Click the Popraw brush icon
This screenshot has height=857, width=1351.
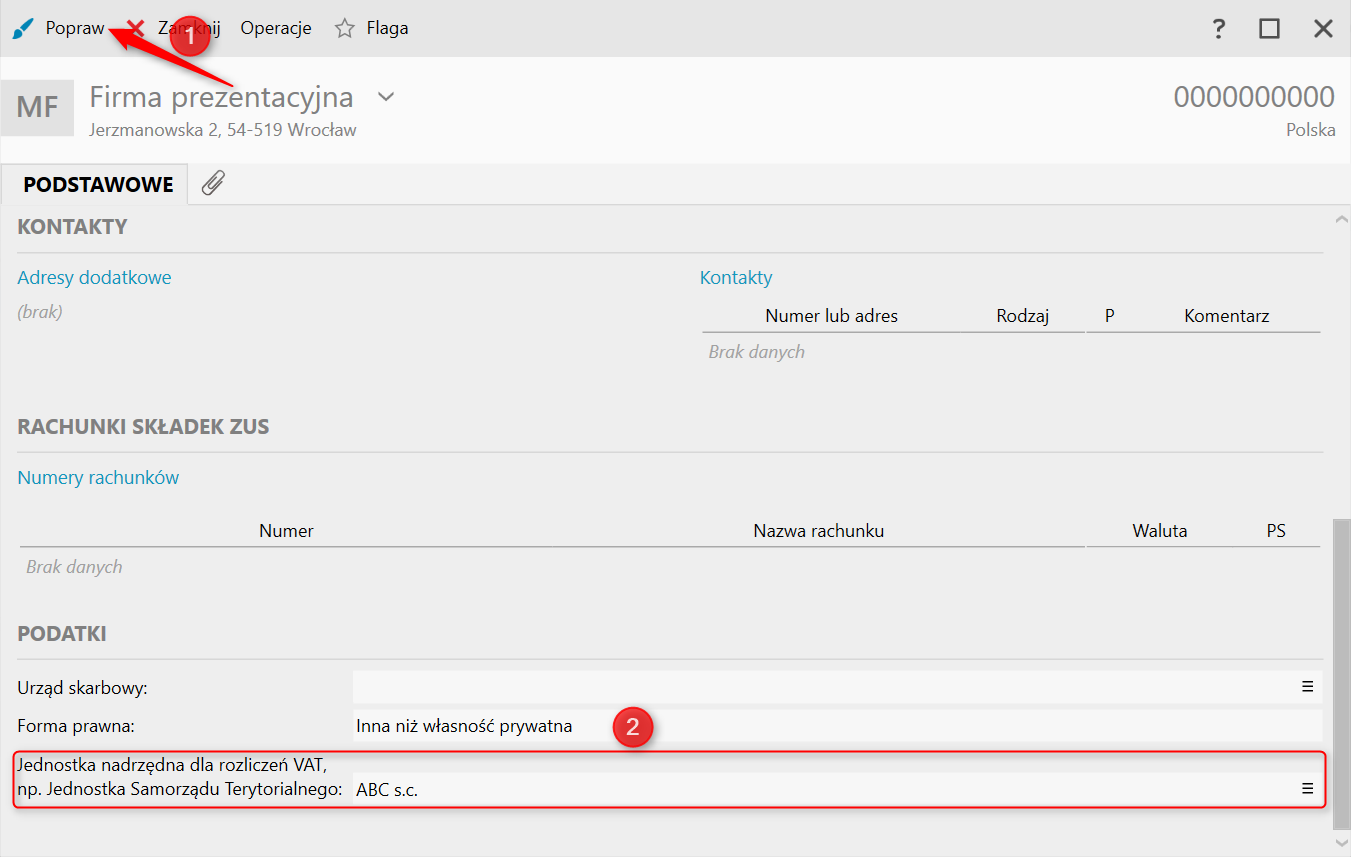point(22,29)
